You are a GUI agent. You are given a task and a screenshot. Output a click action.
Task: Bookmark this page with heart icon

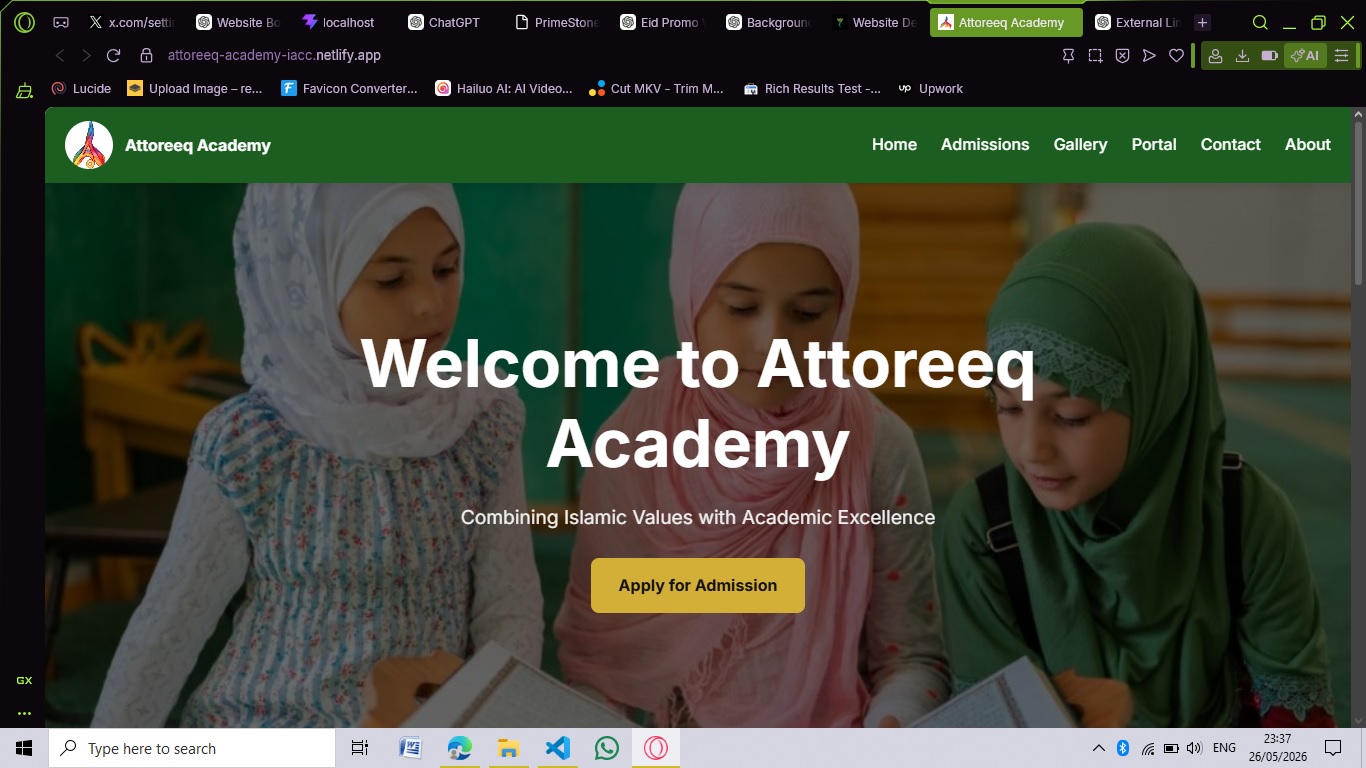pyautogui.click(x=1177, y=56)
